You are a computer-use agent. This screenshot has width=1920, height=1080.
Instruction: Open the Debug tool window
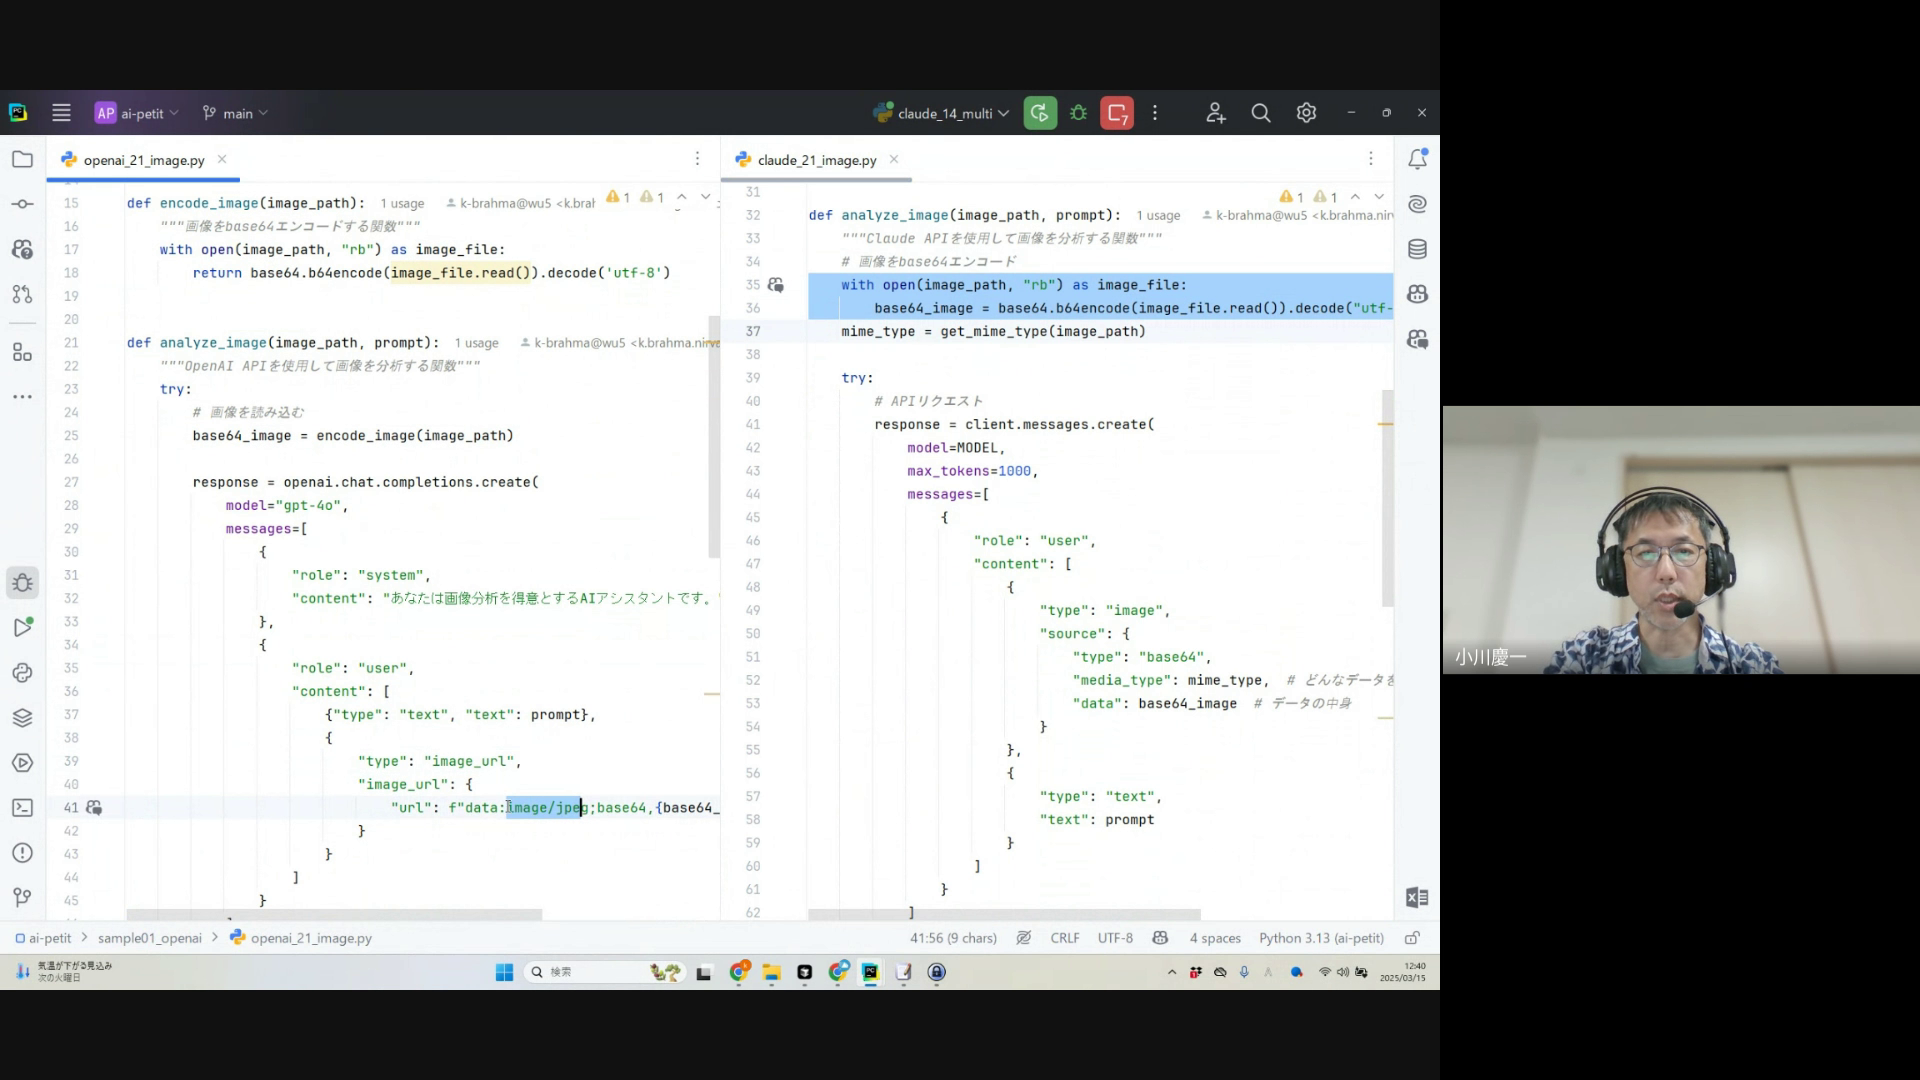pos(22,583)
